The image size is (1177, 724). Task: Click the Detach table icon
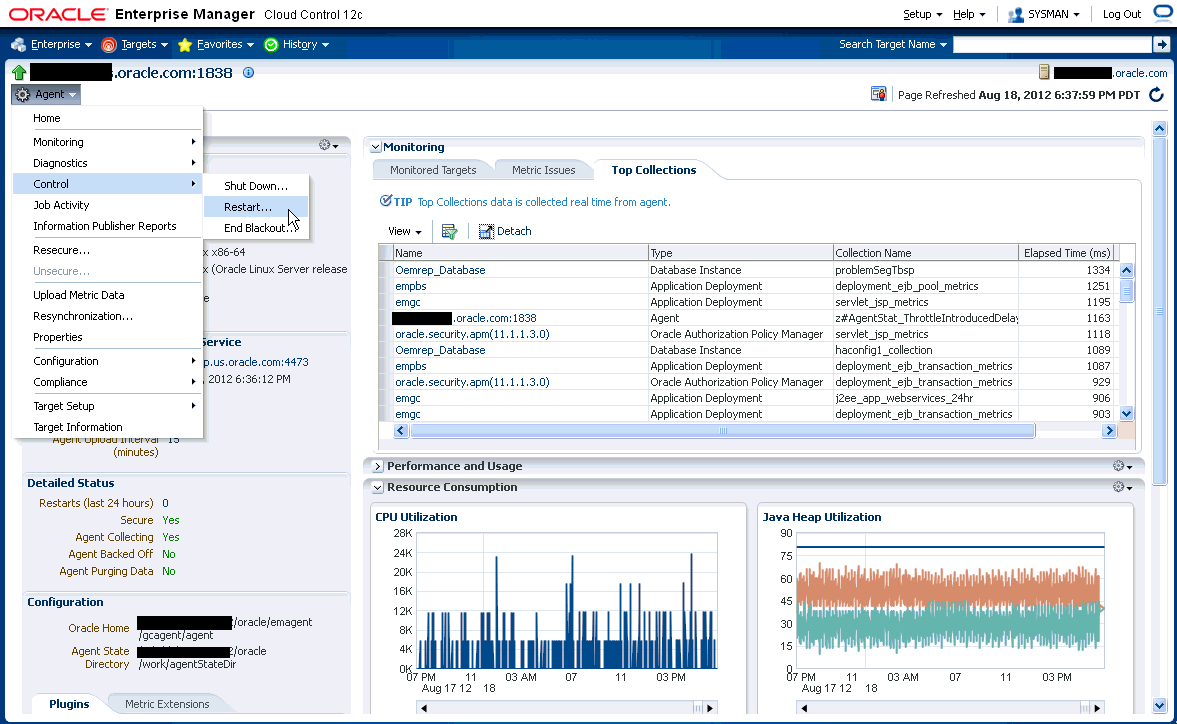coord(486,232)
